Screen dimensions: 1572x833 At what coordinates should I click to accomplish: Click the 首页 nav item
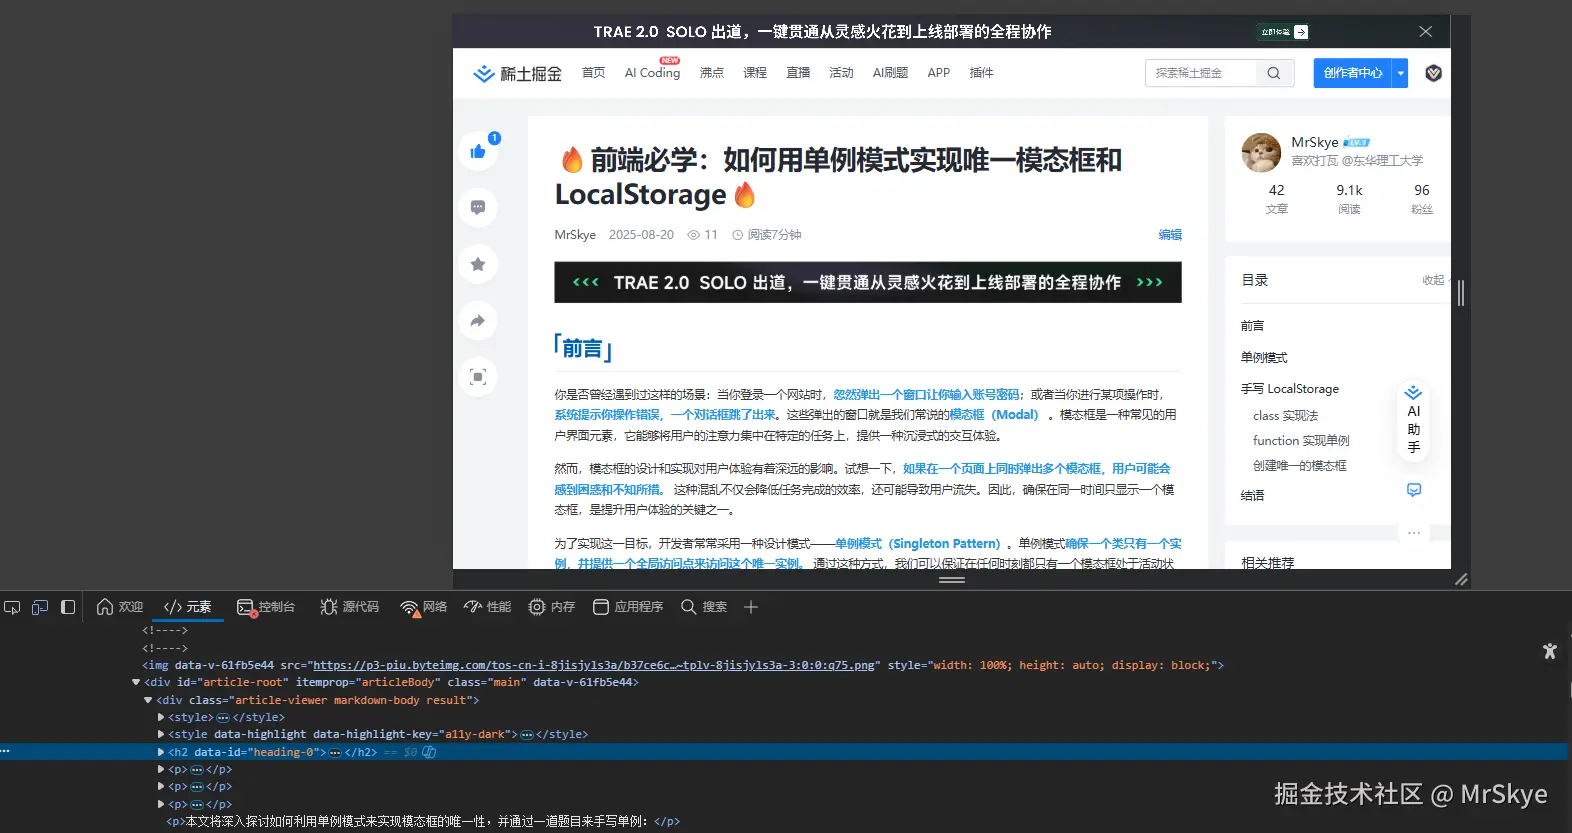pos(594,73)
